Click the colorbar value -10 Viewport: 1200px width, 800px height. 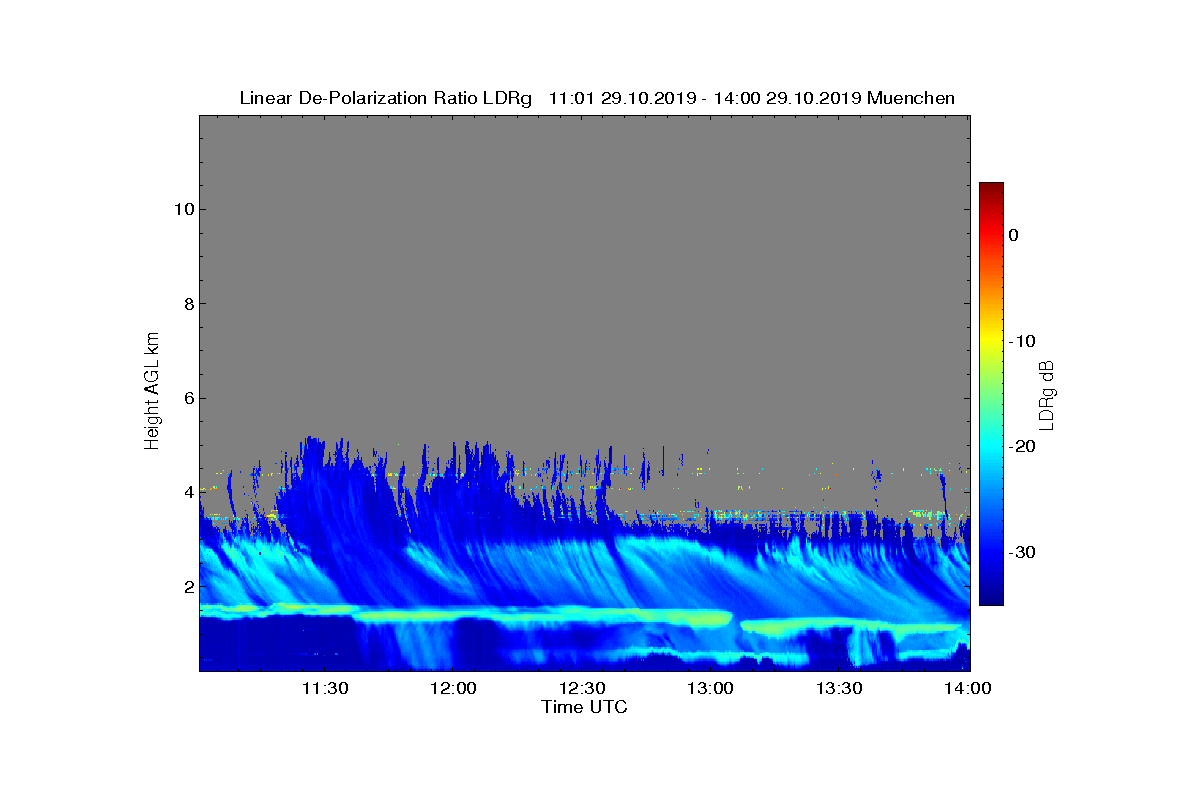1022,341
